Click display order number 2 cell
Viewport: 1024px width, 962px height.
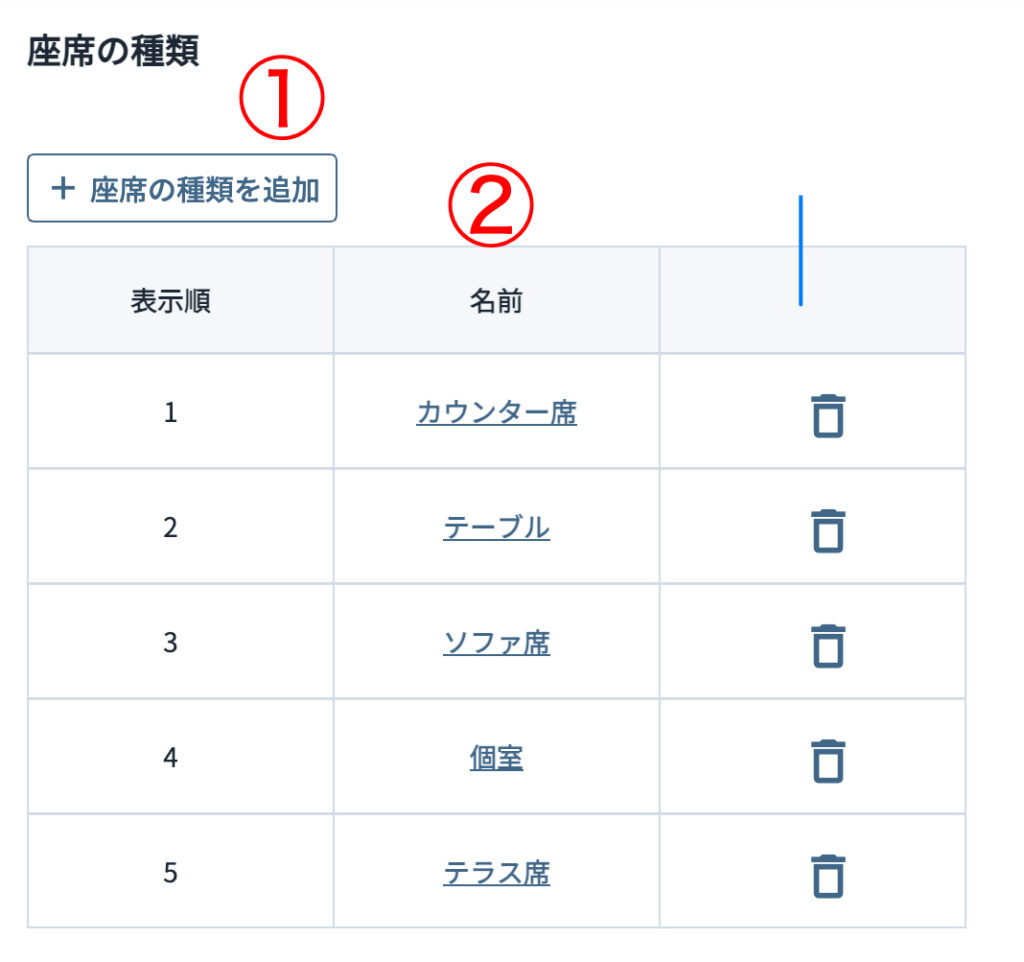[170, 527]
